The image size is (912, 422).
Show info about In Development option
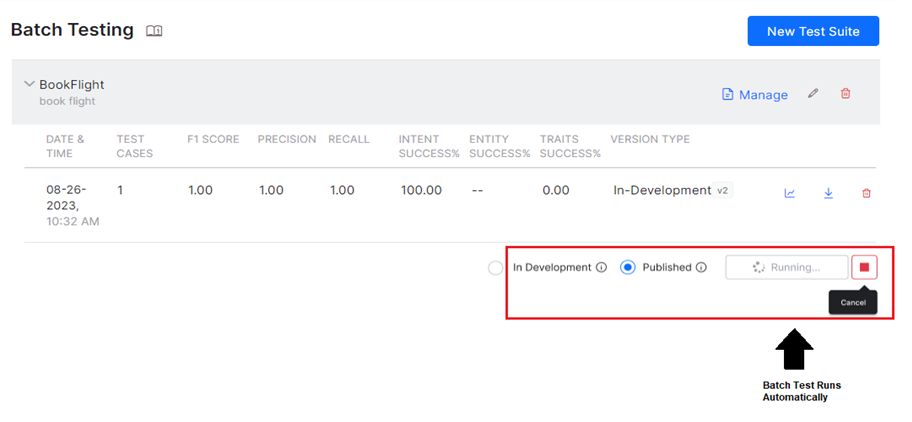click(x=602, y=267)
